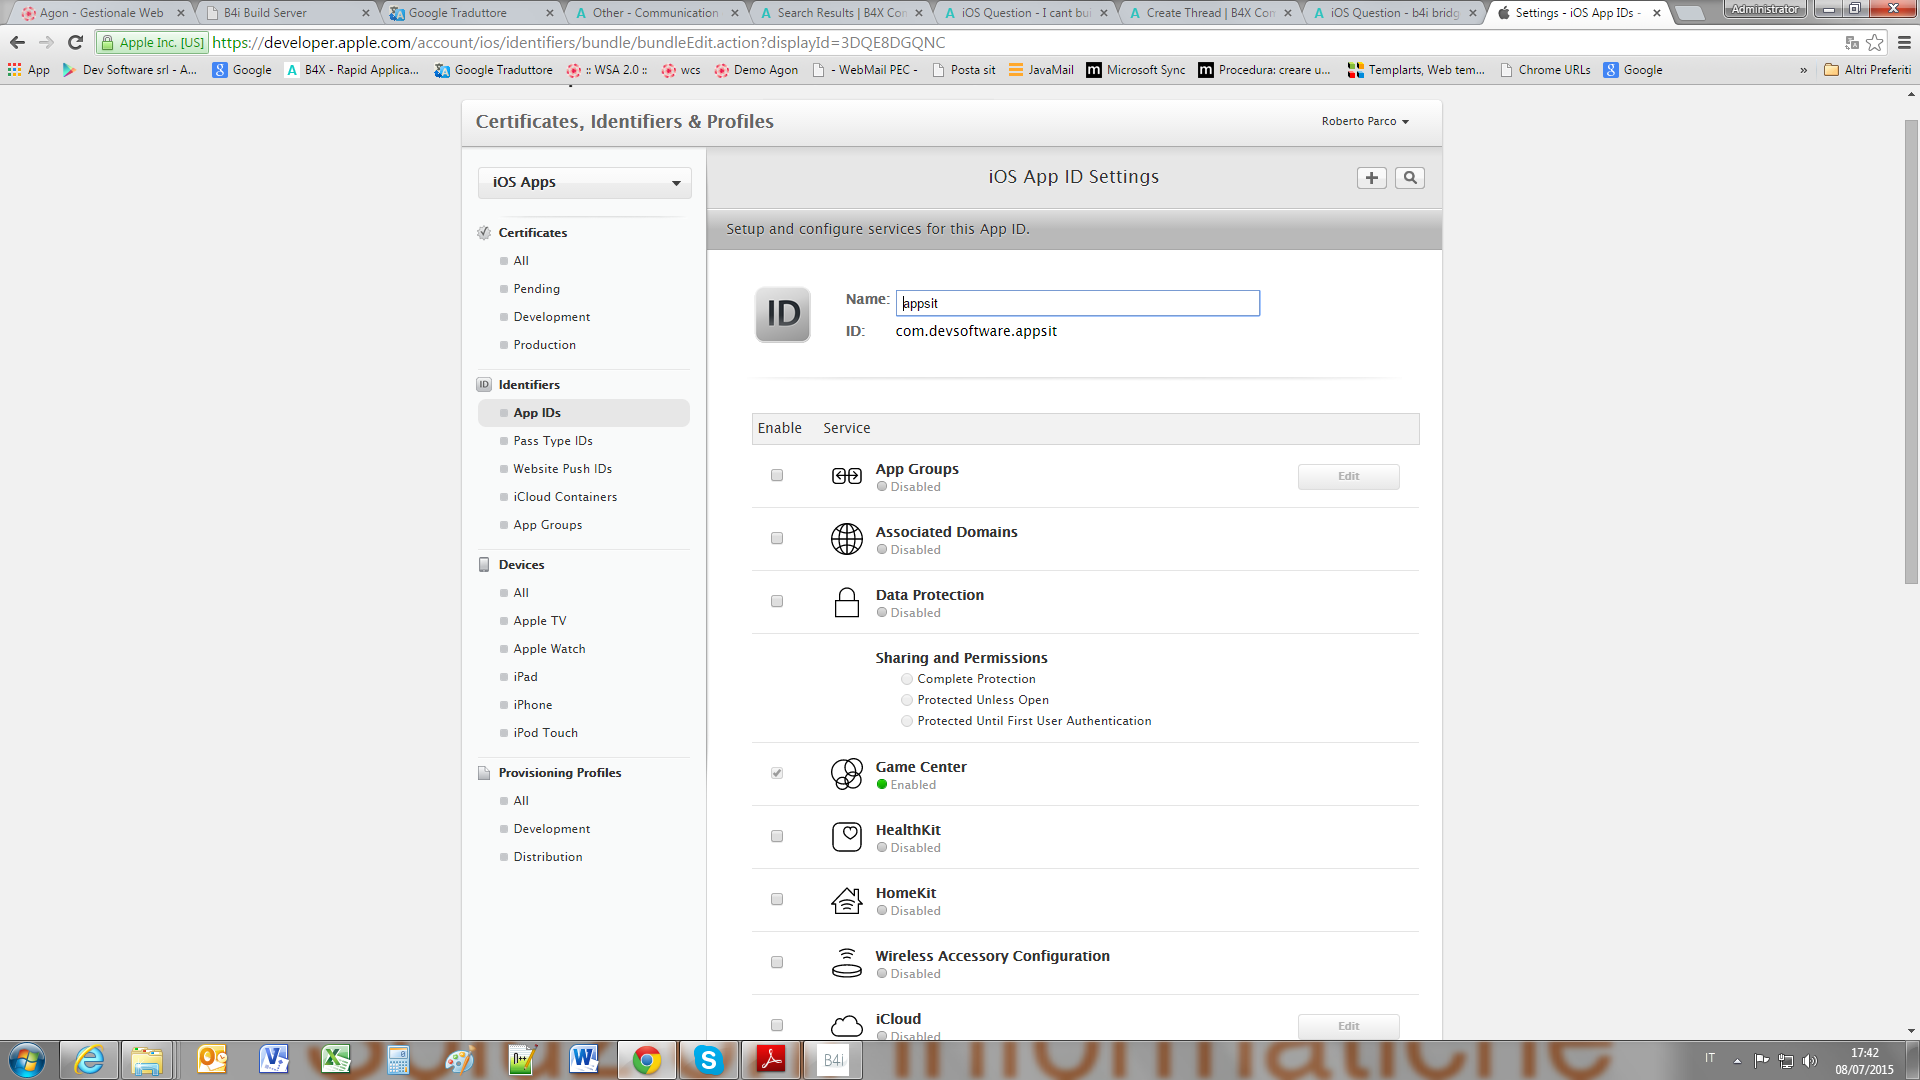Select the Complete Protection radio option
The height and width of the screenshot is (1080, 1920).
click(x=907, y=679)
